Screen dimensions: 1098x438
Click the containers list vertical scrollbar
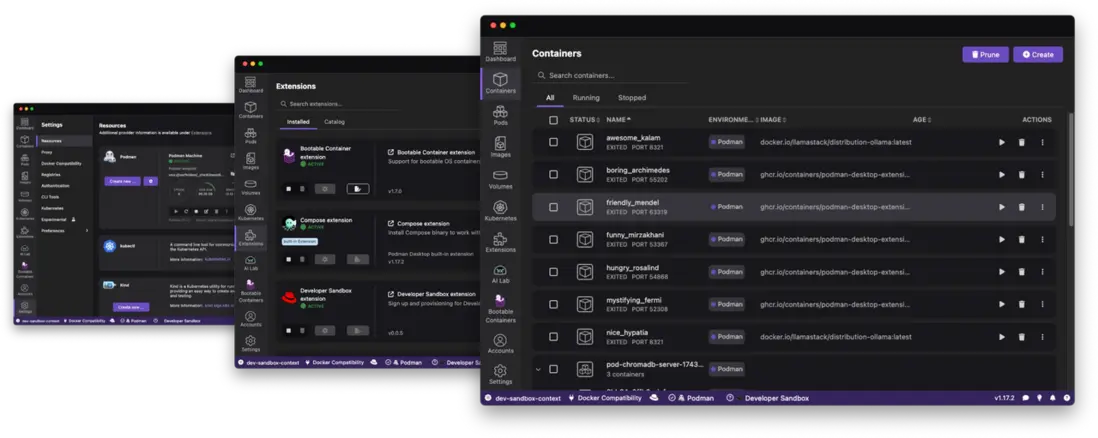(x=1070, y=168)
